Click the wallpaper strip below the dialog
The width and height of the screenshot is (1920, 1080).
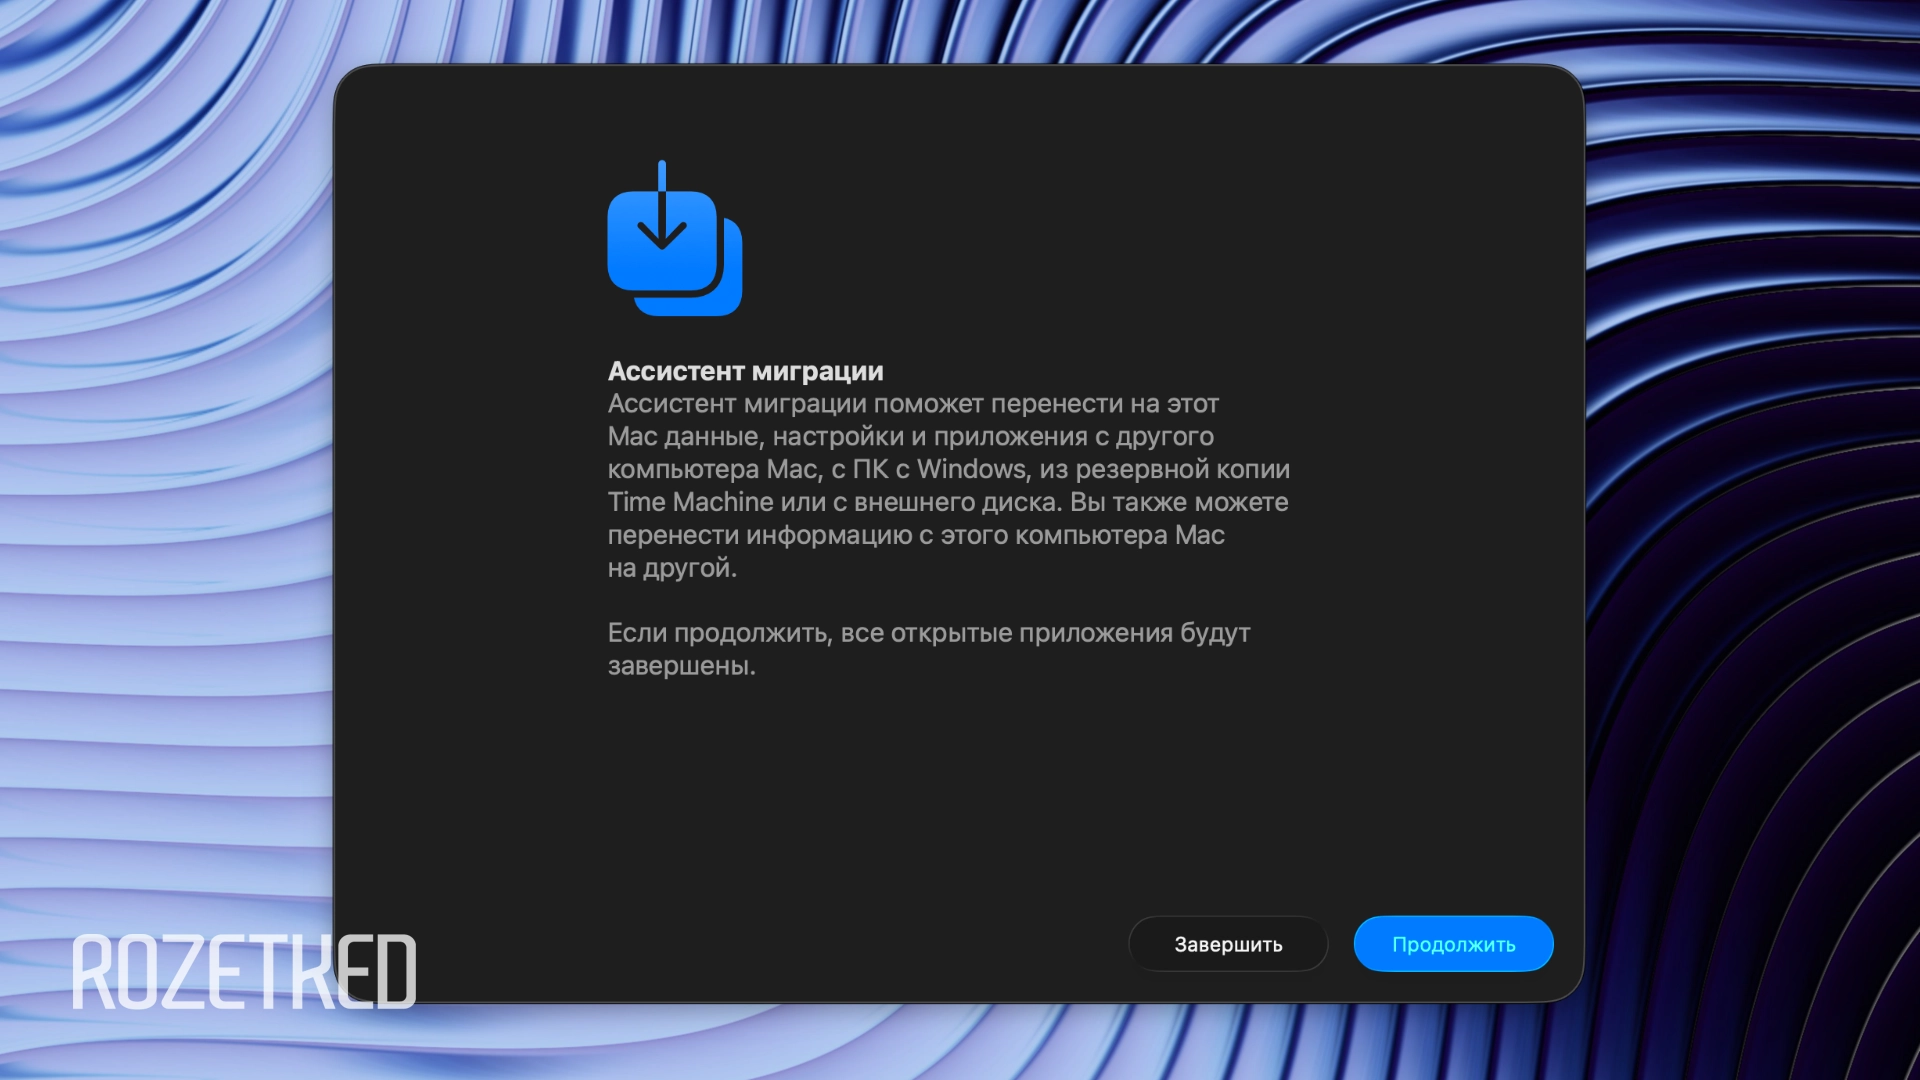pos(960,1042)
